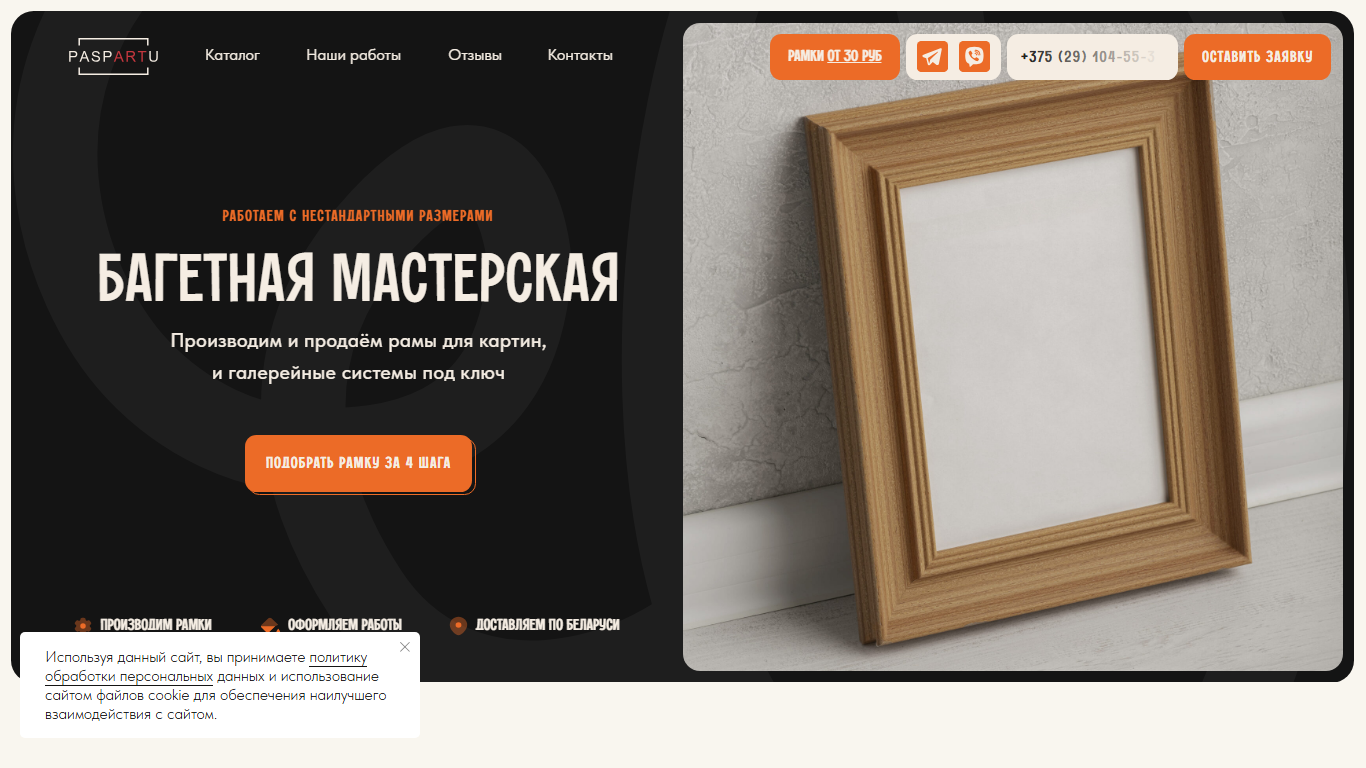Navigate to Контакты page
This screenshot has height=768, width=1366.
click(580, 55)
